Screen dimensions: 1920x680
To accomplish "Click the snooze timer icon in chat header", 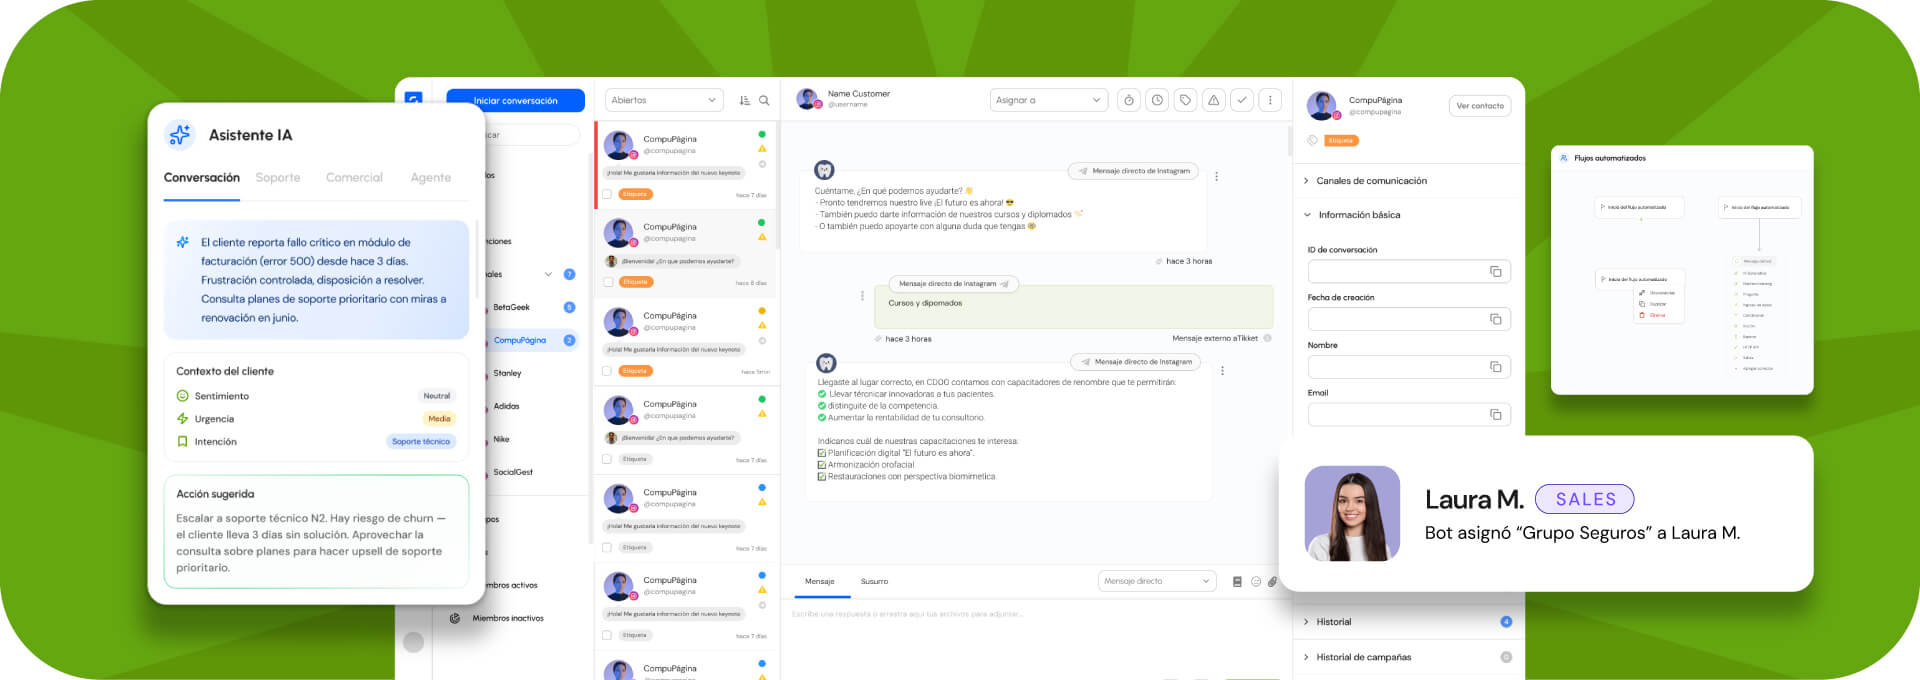I will [1129, 100].
